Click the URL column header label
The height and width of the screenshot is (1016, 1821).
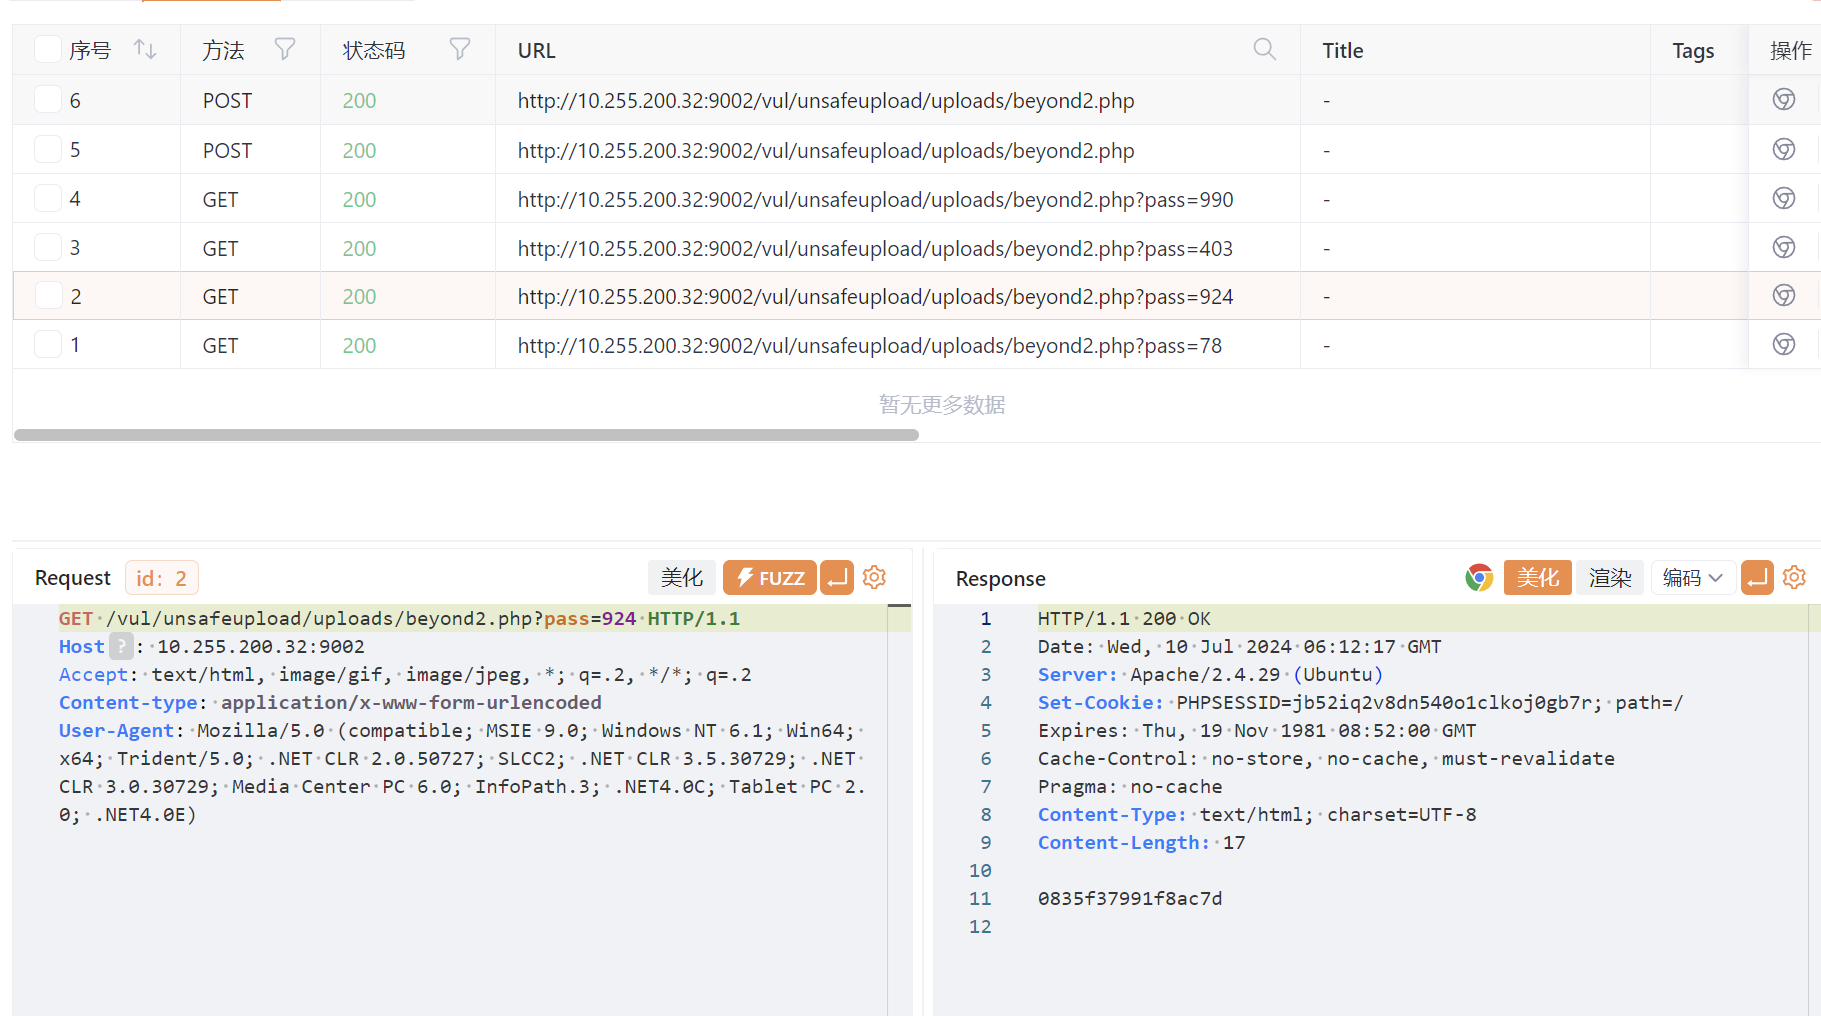point(536,50)
